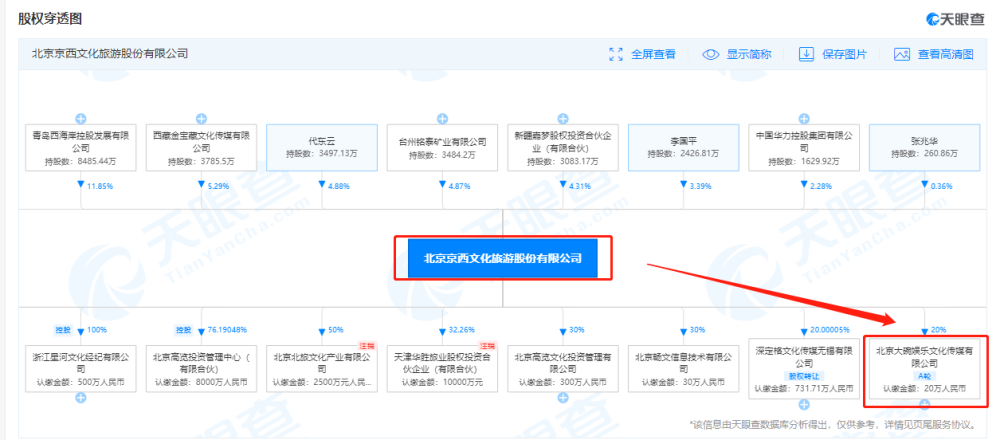Click the 控股 tag next to 76.19048%
Image resolution: width=1000 pixels, height=440 pixels.
pos(182,330)
